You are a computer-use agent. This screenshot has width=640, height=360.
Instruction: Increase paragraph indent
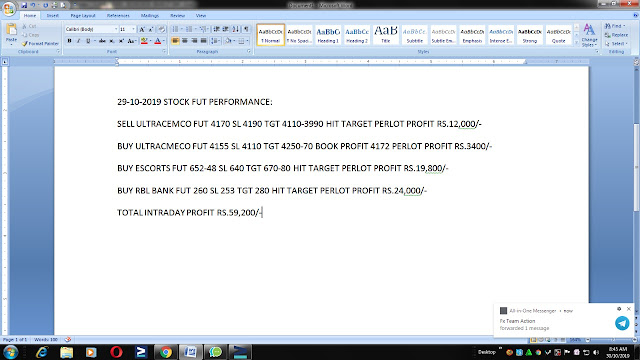226,29
